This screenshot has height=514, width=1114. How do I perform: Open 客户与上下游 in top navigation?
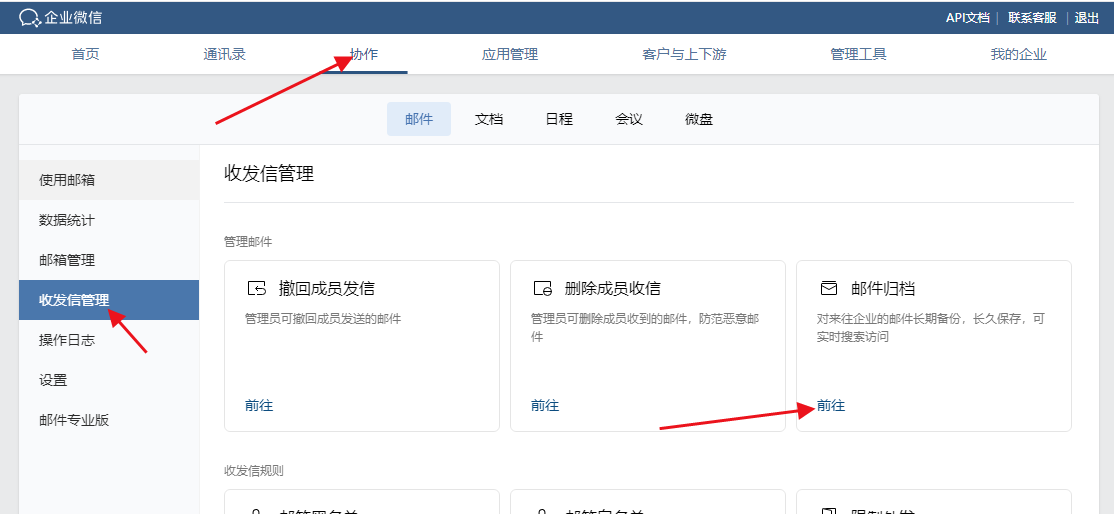point(684,54)
